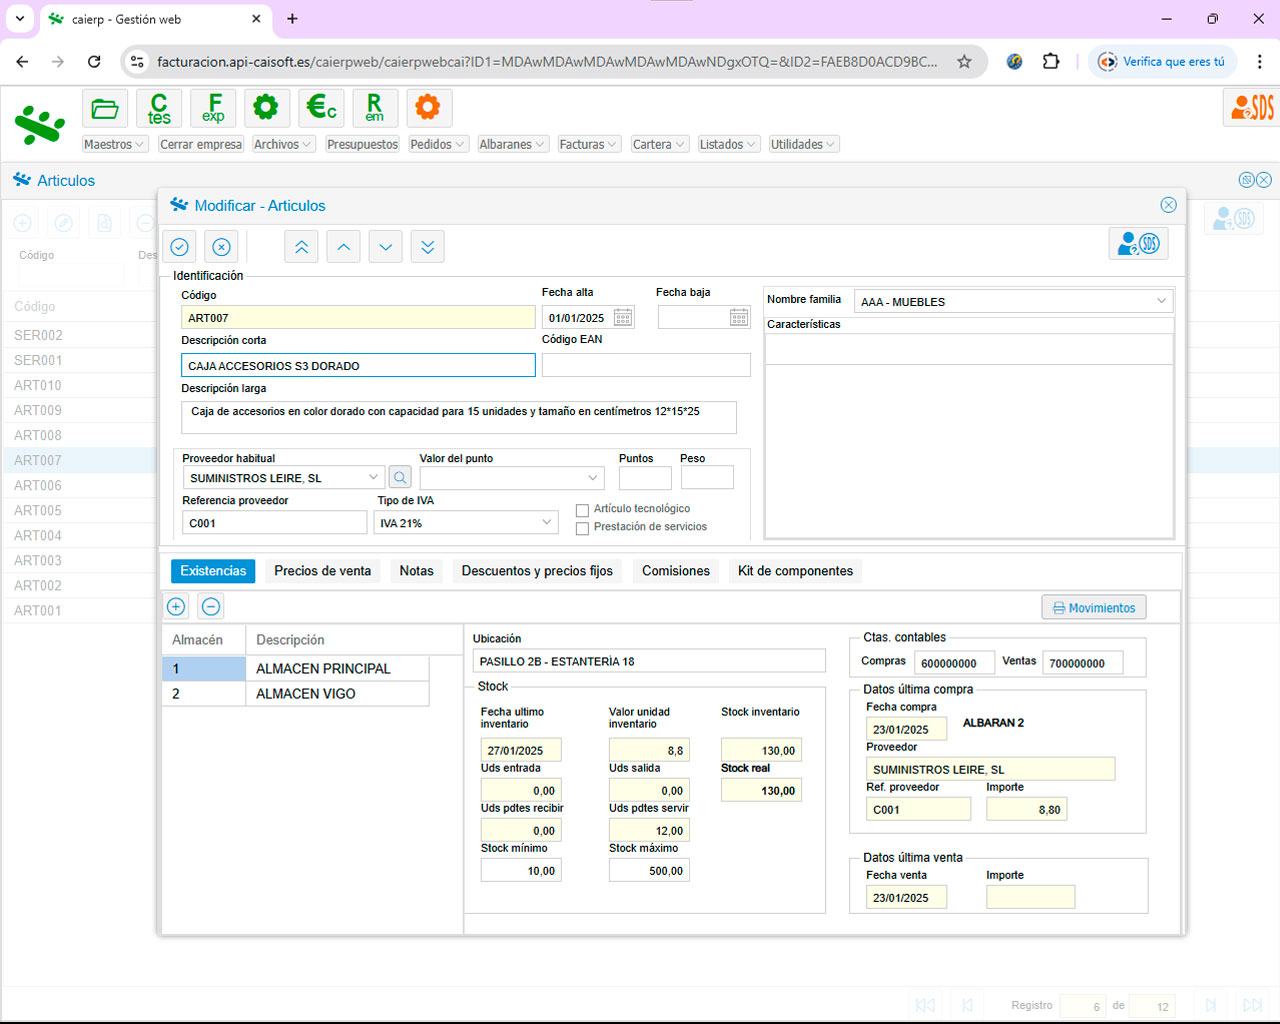Click the Stock máximo field
The height and width of the screenshot is (1024, 1280).
649,870
